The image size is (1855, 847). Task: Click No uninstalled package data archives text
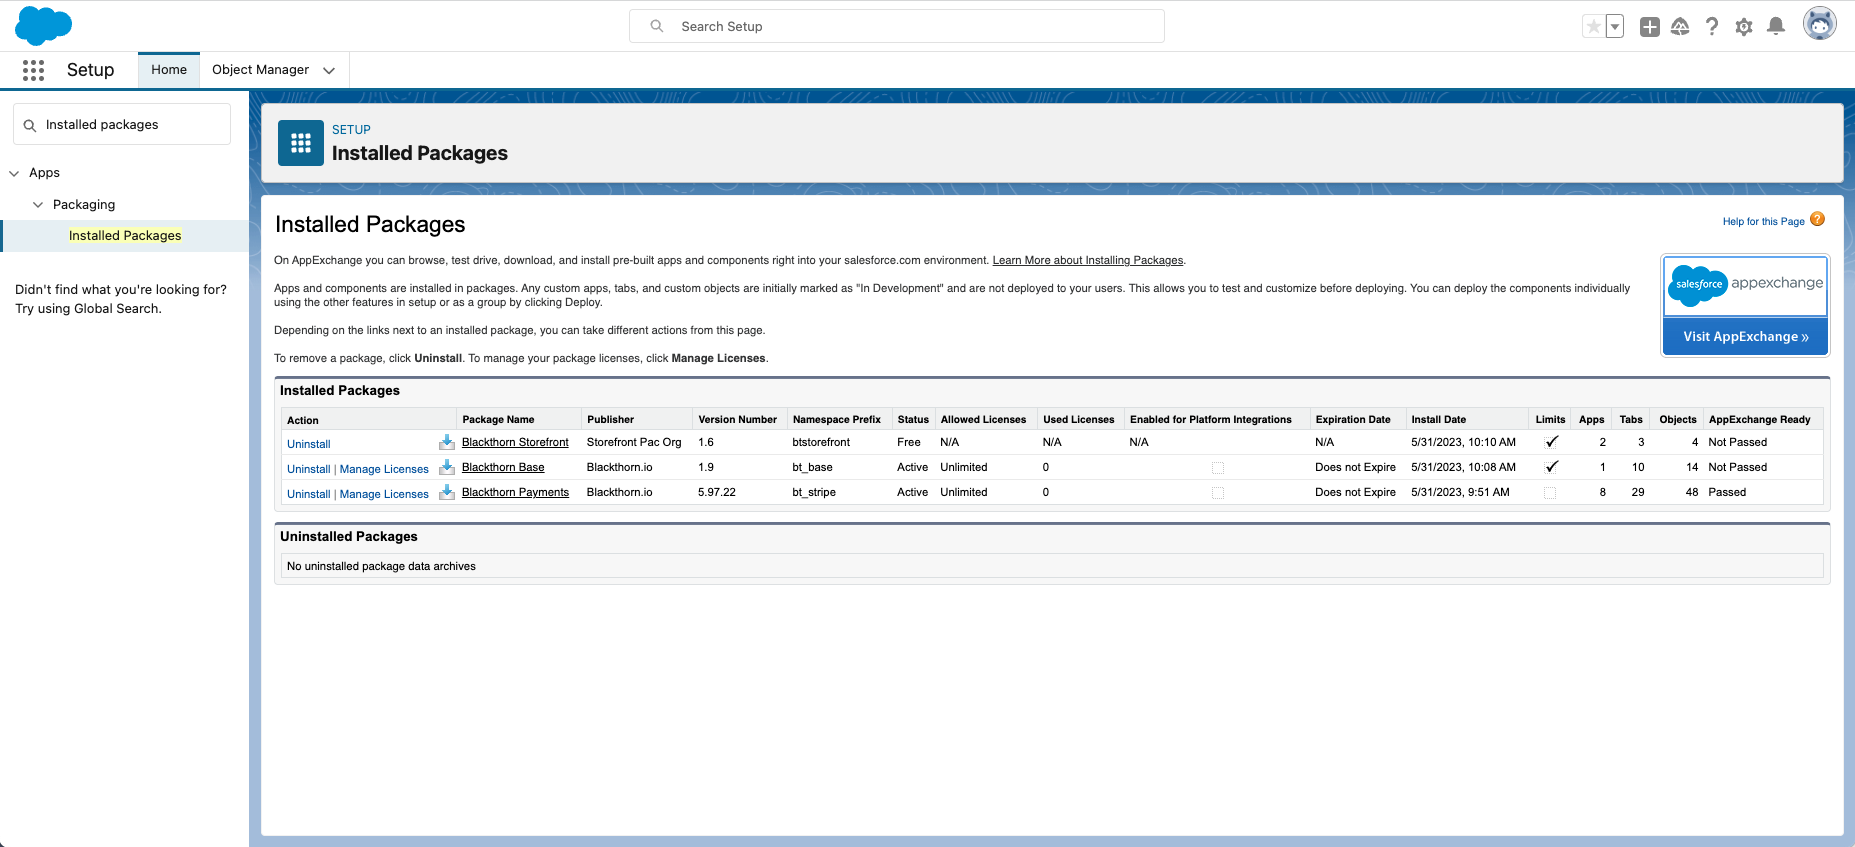(x=381, y=566)
